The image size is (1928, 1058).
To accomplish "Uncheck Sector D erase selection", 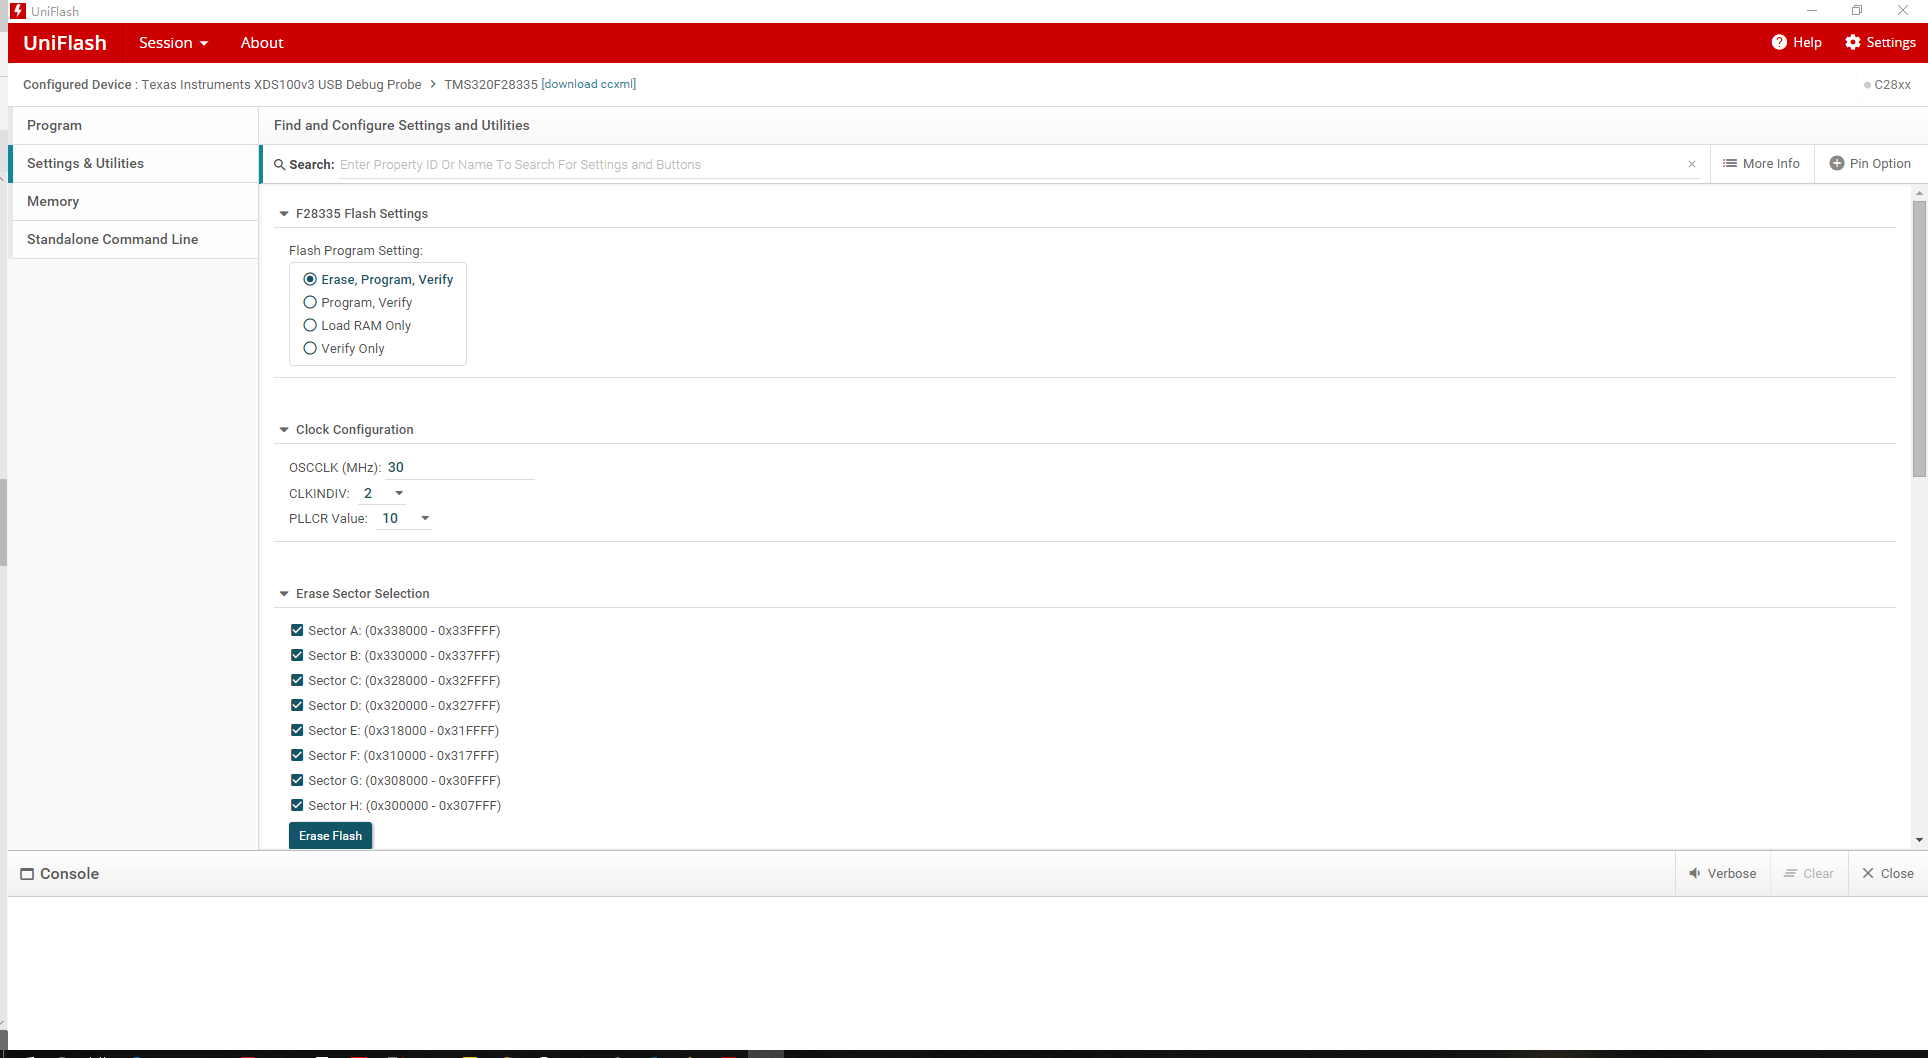I will click(x=297, y=705).
